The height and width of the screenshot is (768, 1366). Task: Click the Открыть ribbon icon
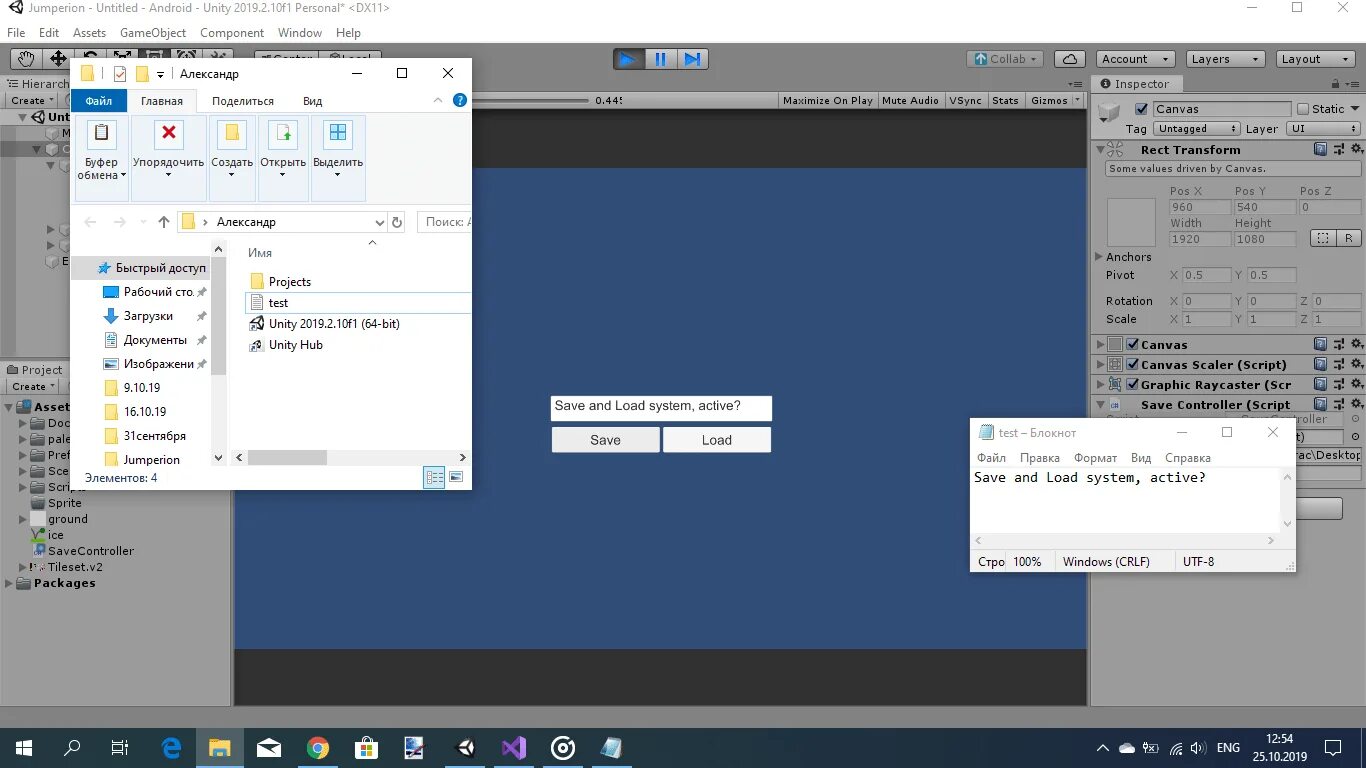(283, 133)
